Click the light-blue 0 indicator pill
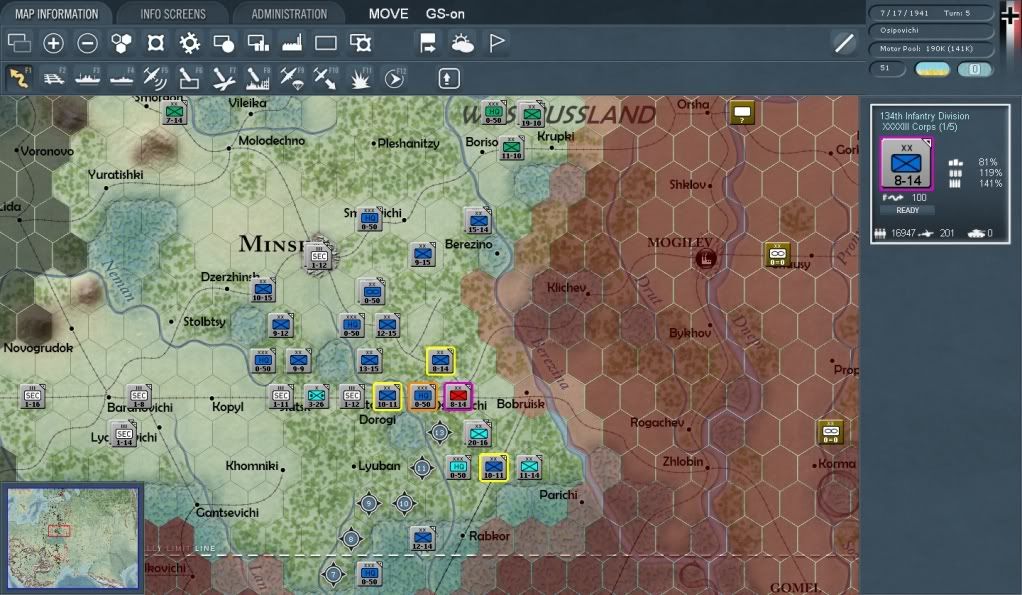This screenshot has height=595, width=1022. 974,69
